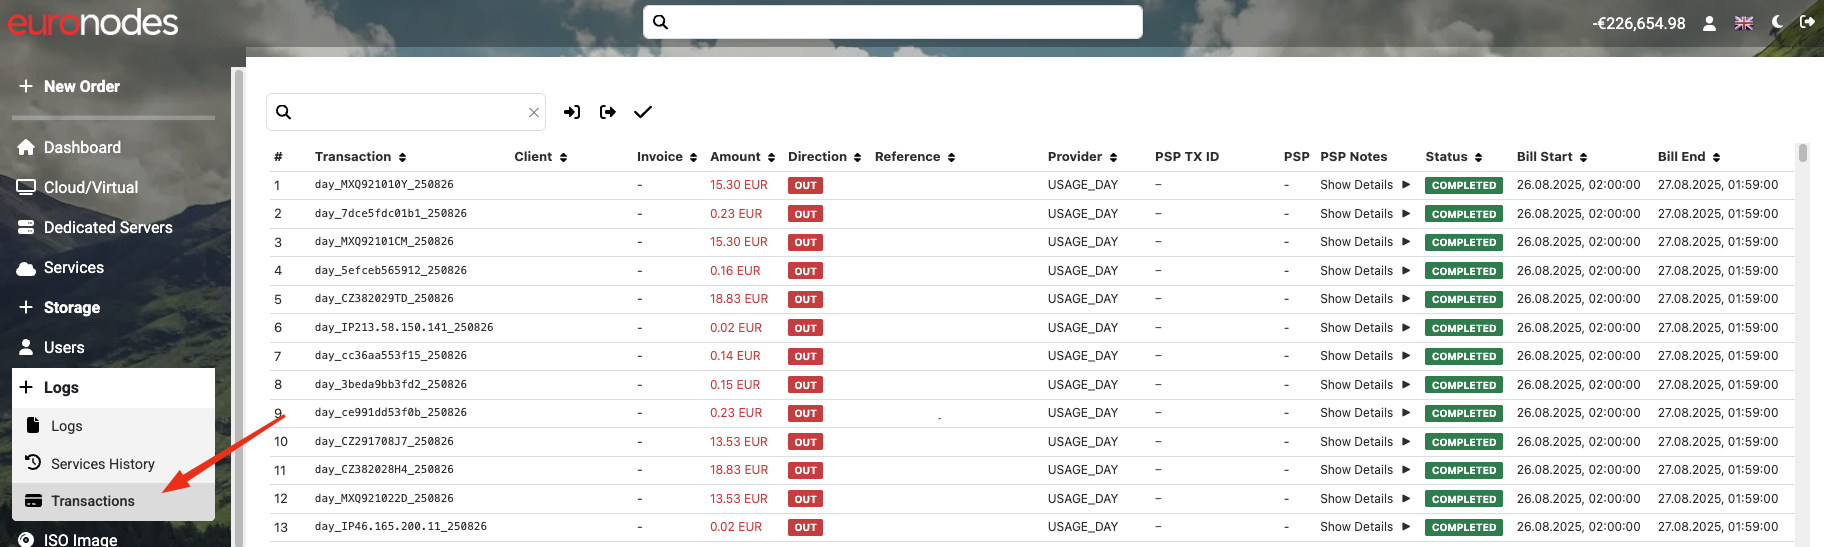Open Users in sidebar
1824x547 pixels.
tap(51, 347)
